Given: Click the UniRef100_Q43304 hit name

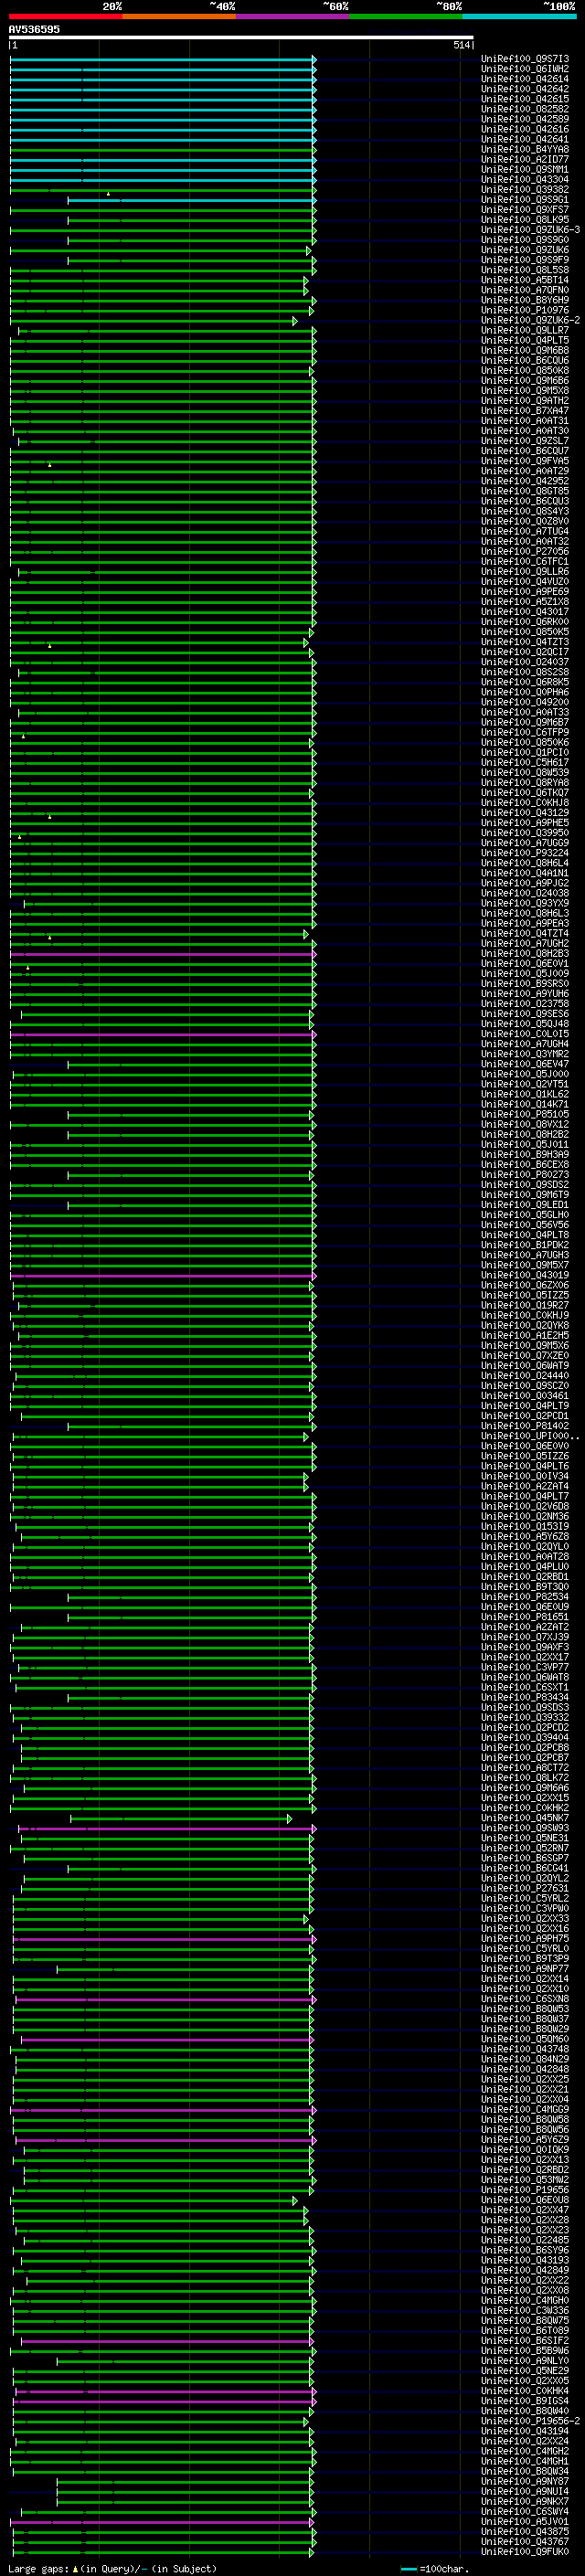Looking at the screenshot, I should [525, 180].
